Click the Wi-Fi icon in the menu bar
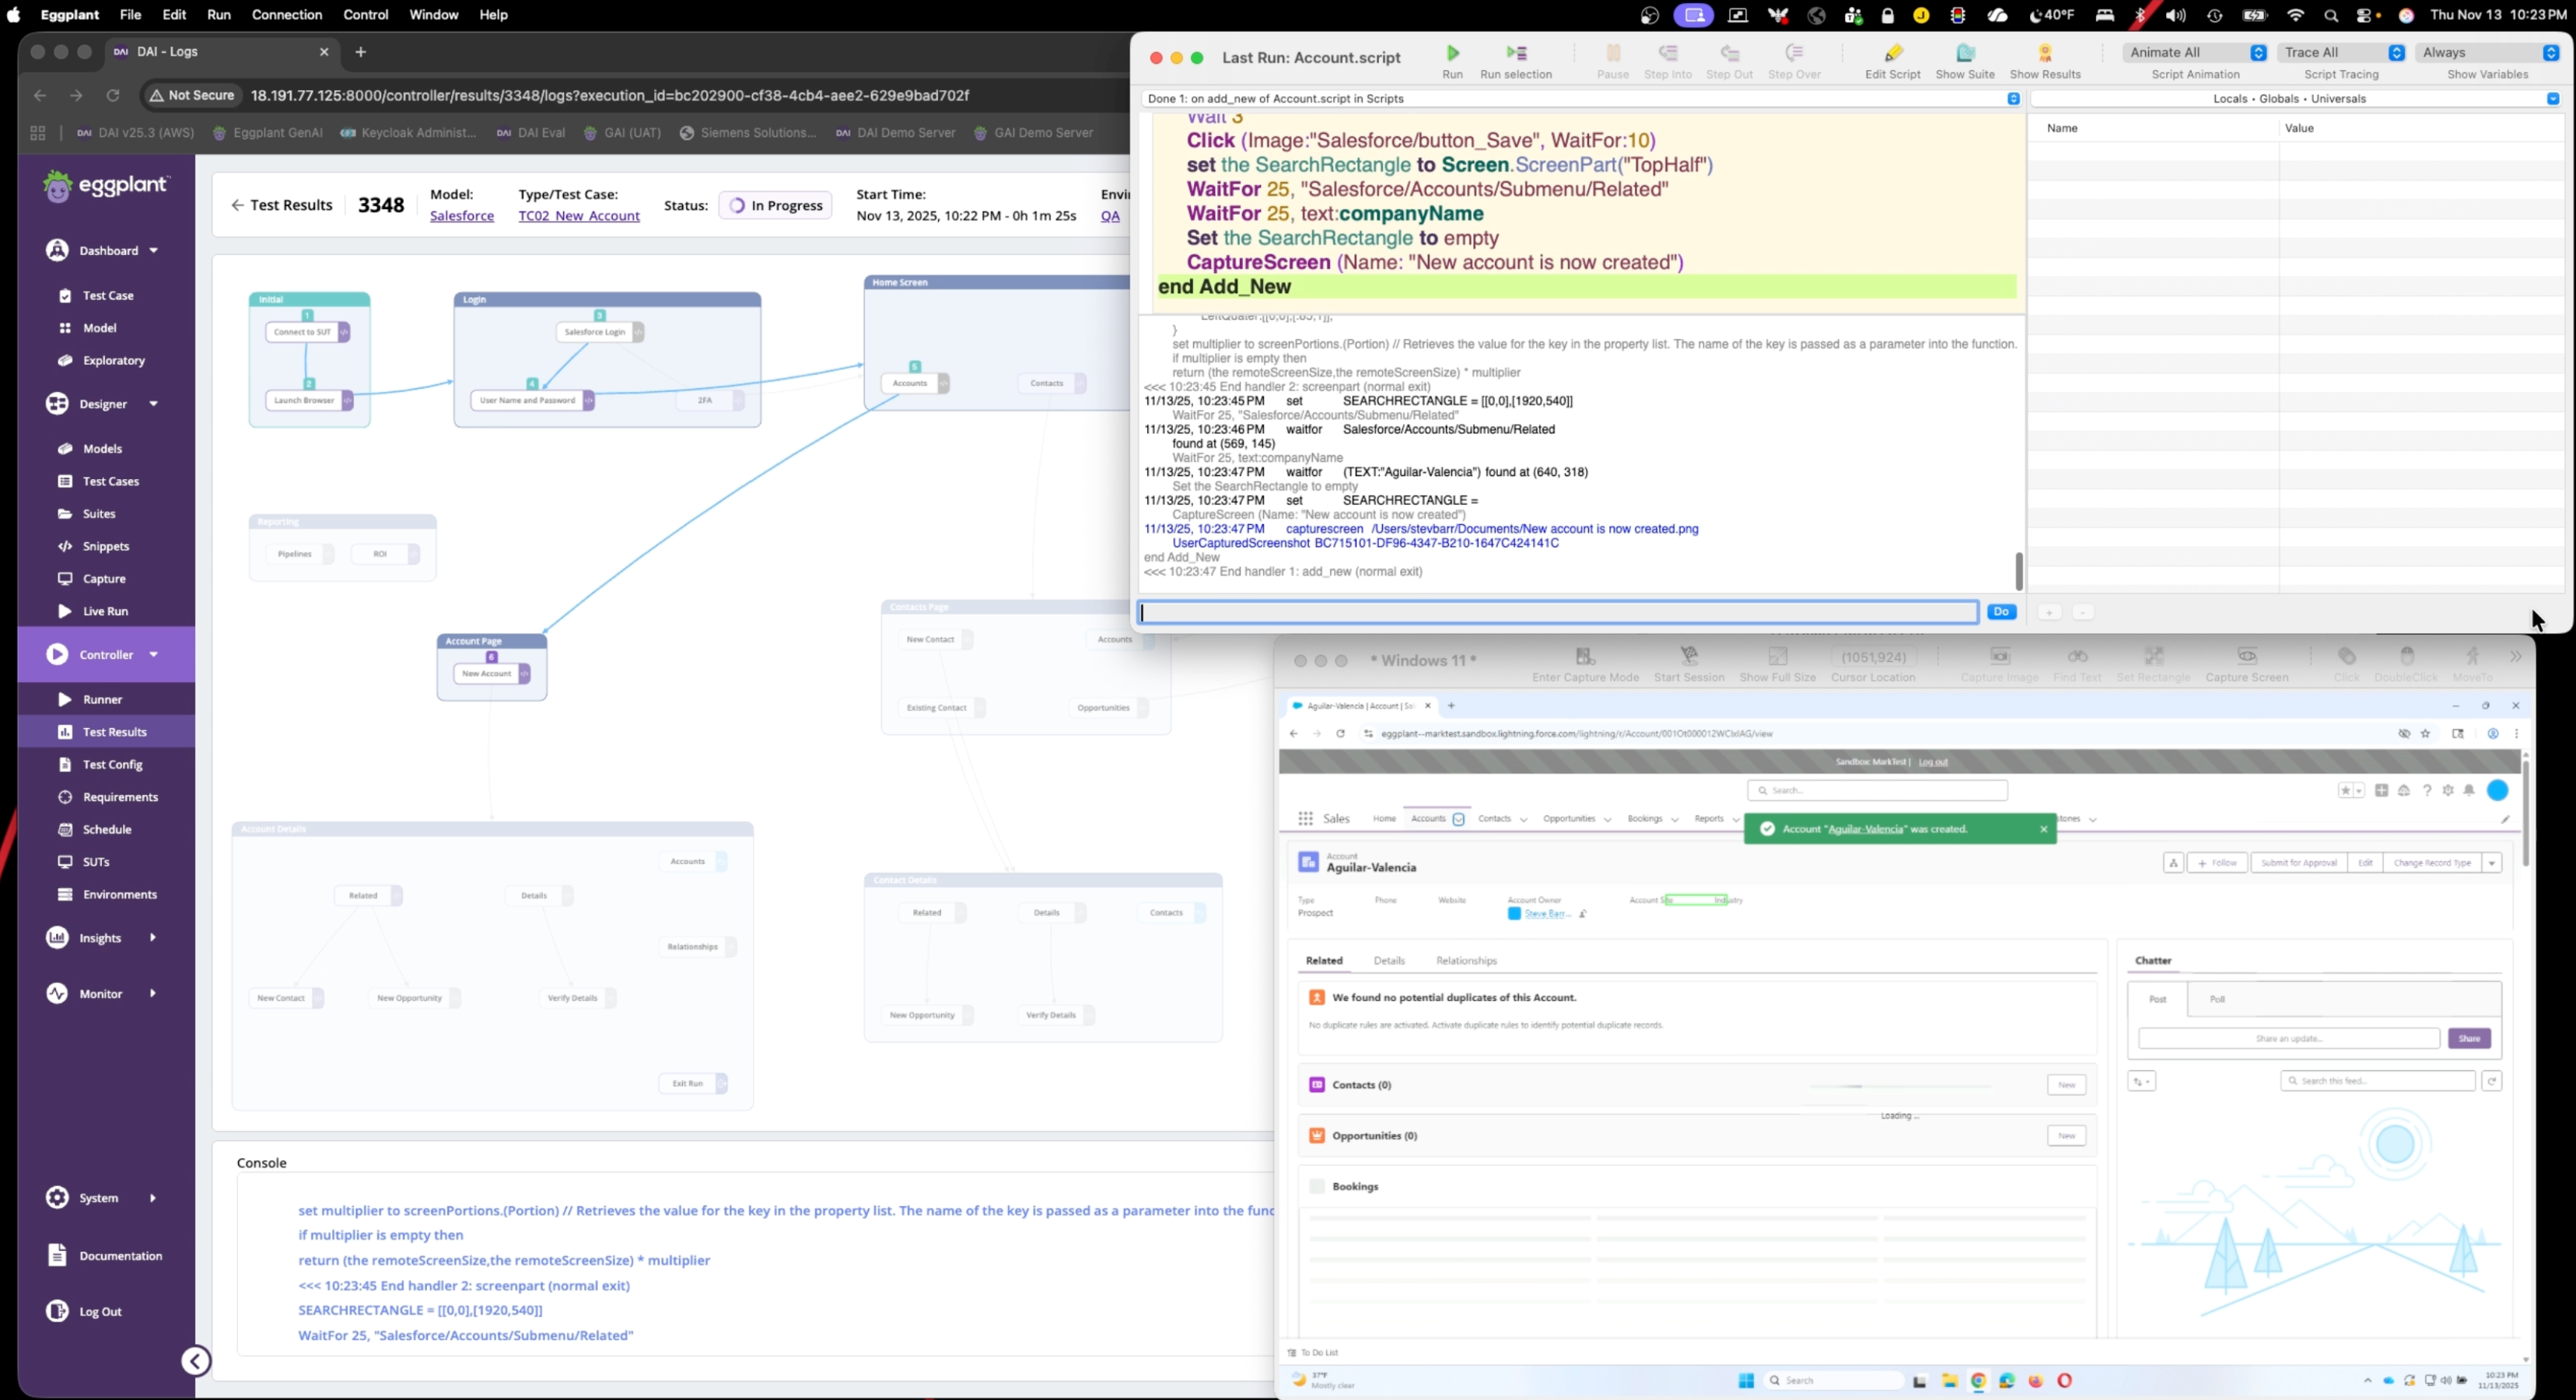This screenshot has height=1400, width=2576. 2295,15
